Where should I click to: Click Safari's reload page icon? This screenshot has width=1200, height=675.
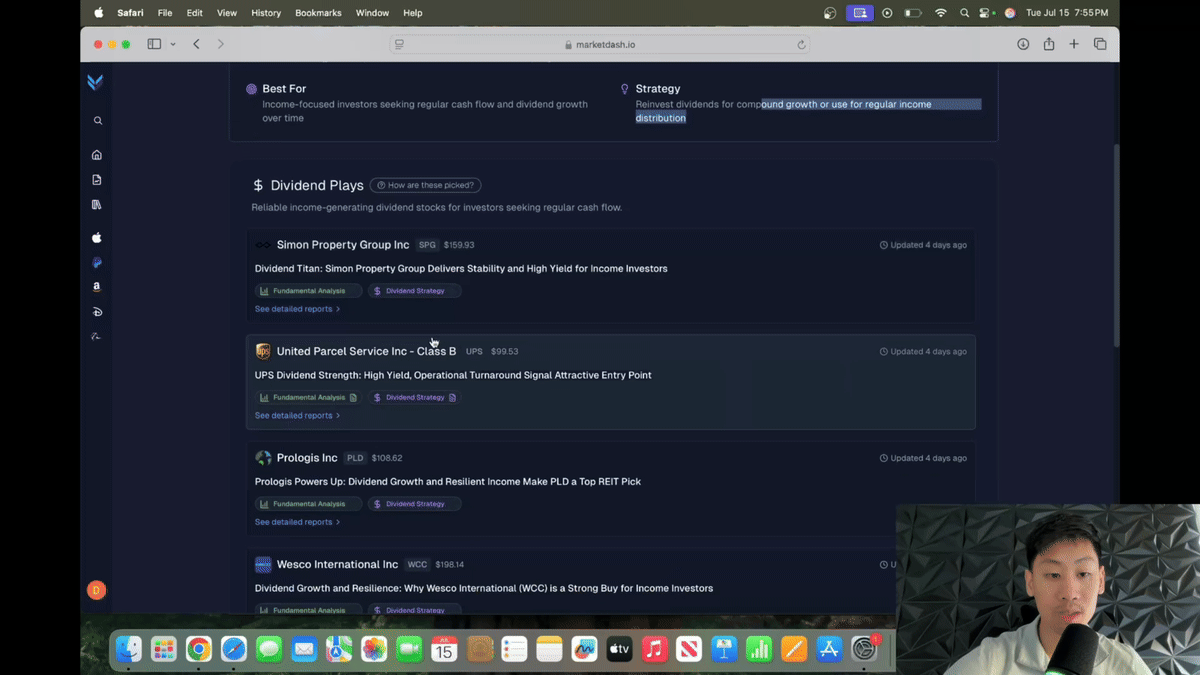pyautogui.click(x=801, y=44)
